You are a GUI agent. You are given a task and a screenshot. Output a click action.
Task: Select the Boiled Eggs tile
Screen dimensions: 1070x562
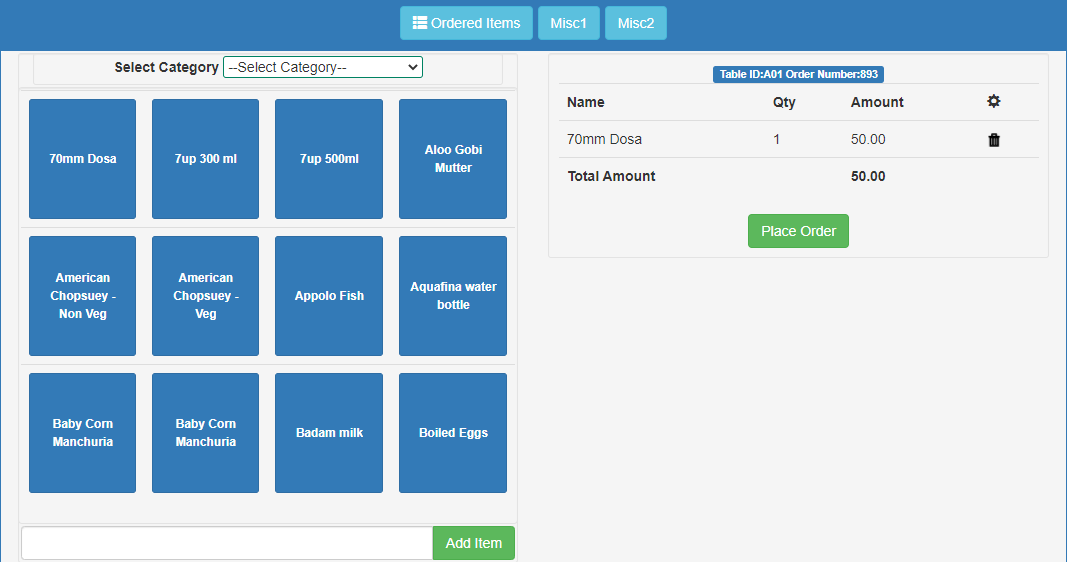tap(452, 433)
